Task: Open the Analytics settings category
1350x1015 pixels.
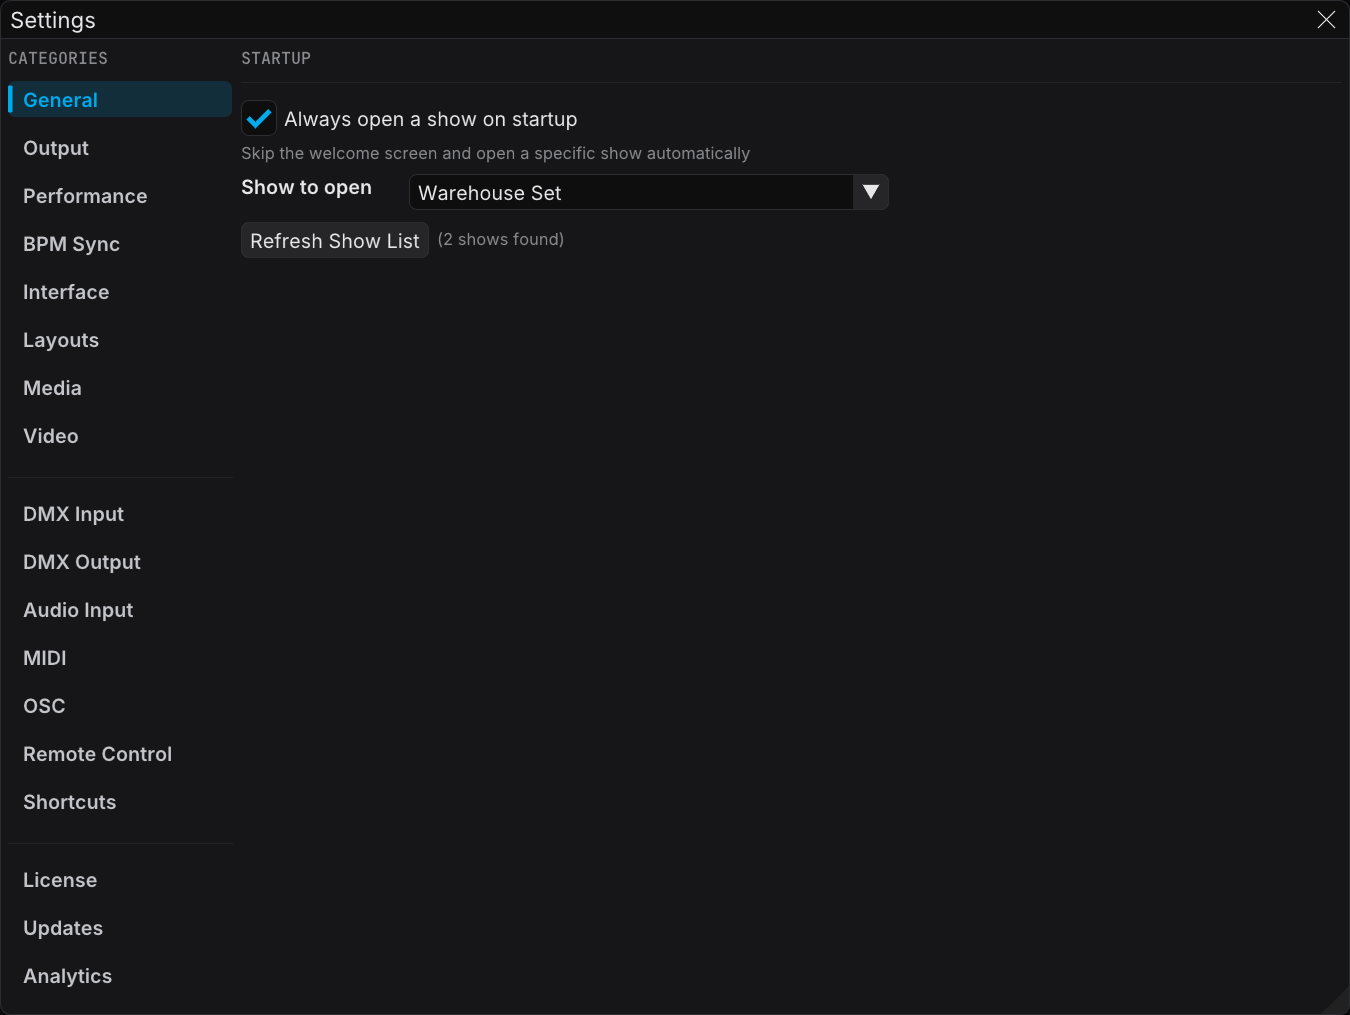Action: (120, 976)
